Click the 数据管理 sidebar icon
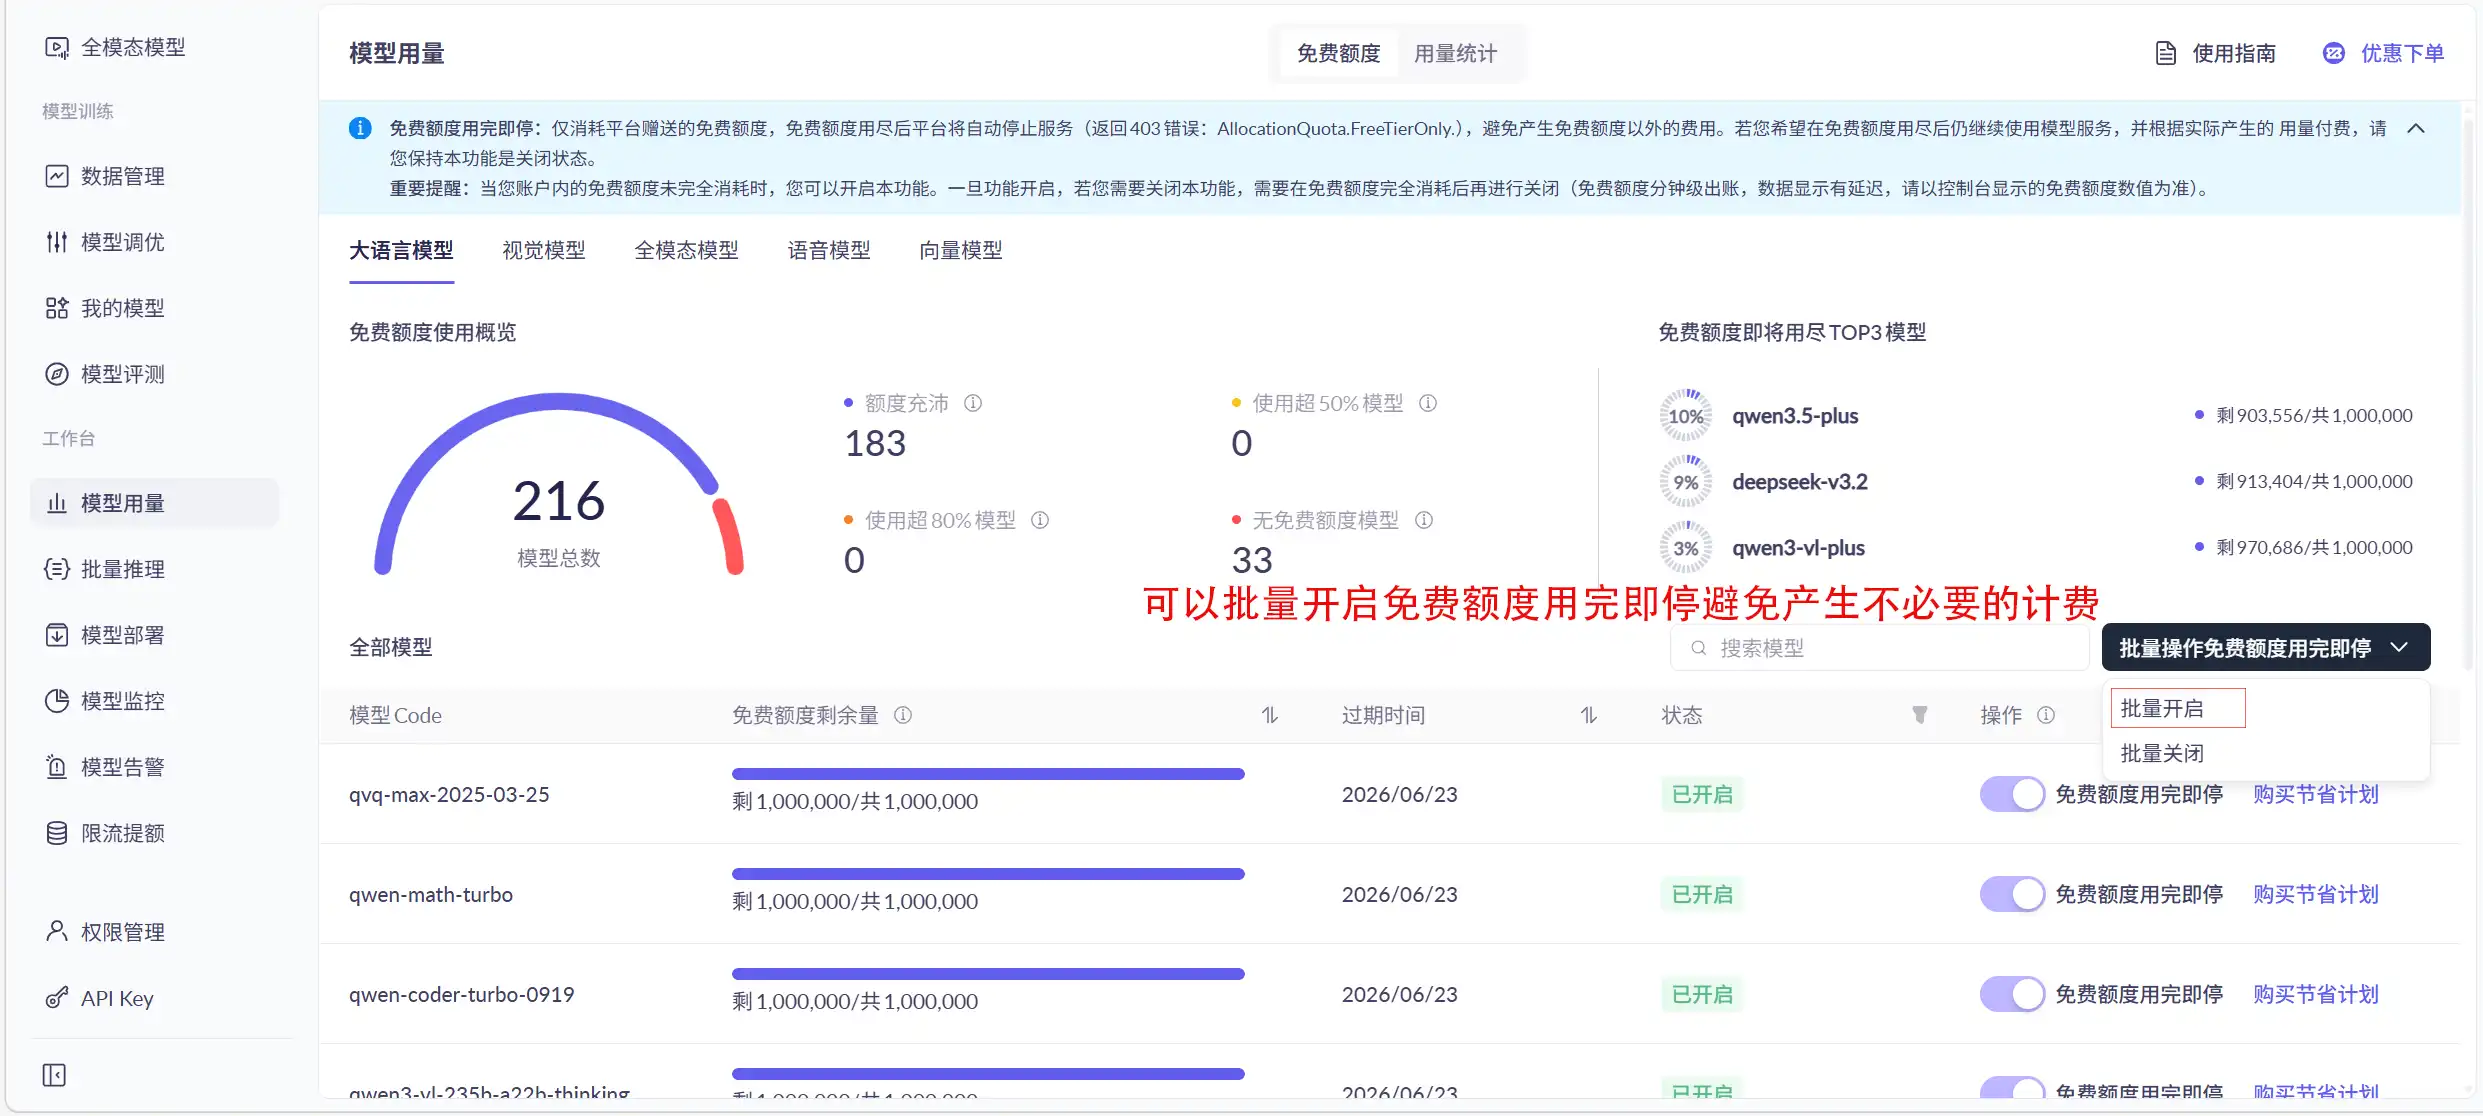This screenshot has height=1116, width=2483. coord(57,176)
